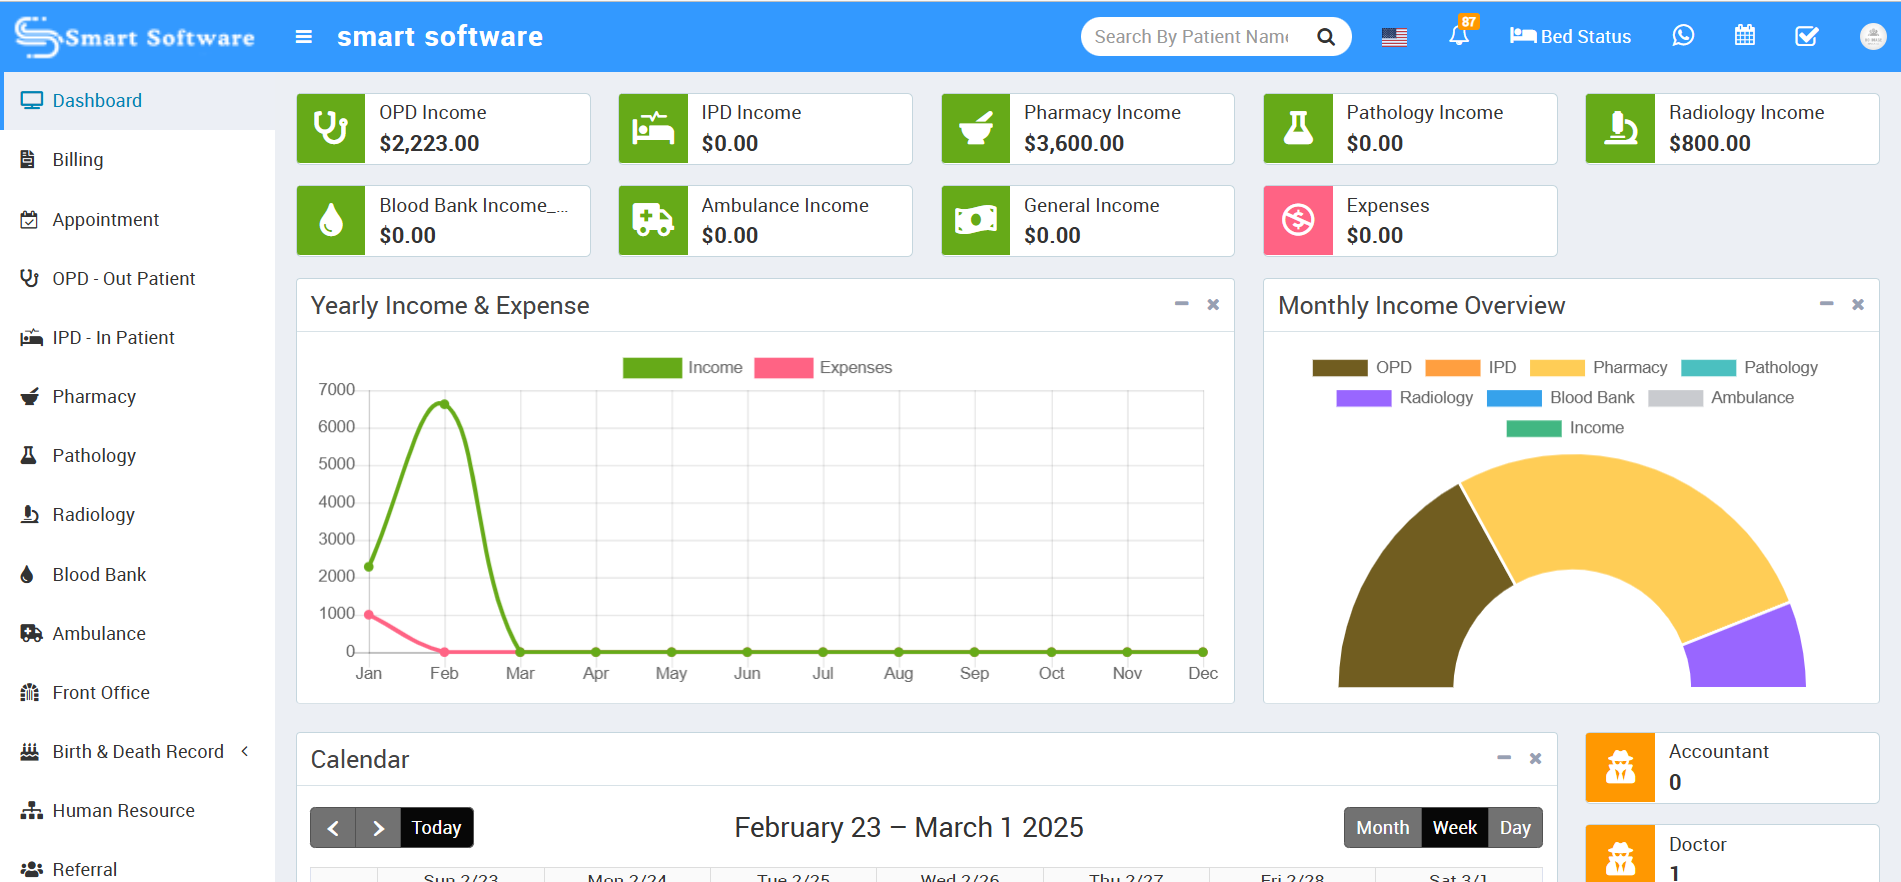The height and width of the screenshot is (882, 1901).
Task: Switch the calendar to Month view
Action: coord(1382,828)
